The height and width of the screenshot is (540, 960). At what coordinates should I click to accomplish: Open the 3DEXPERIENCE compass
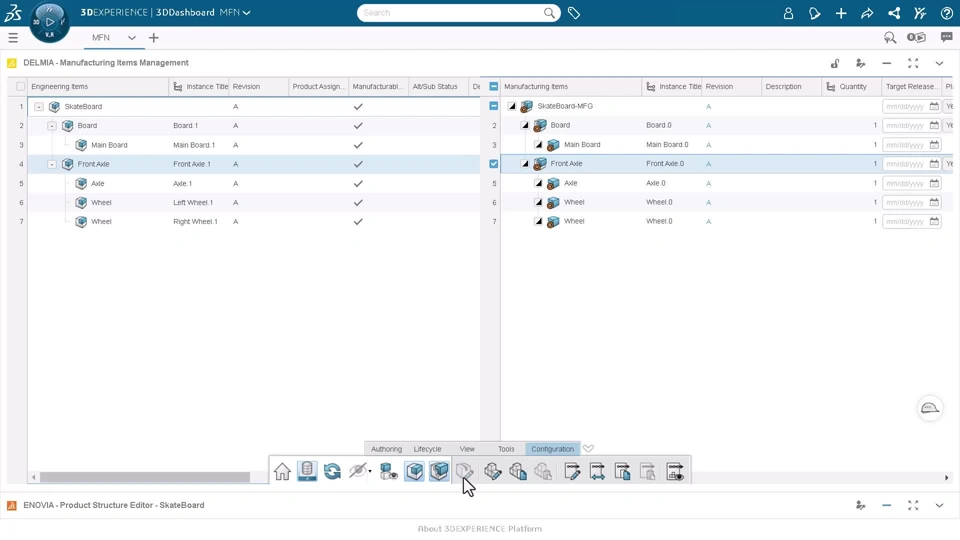click(x=50, y=22)
